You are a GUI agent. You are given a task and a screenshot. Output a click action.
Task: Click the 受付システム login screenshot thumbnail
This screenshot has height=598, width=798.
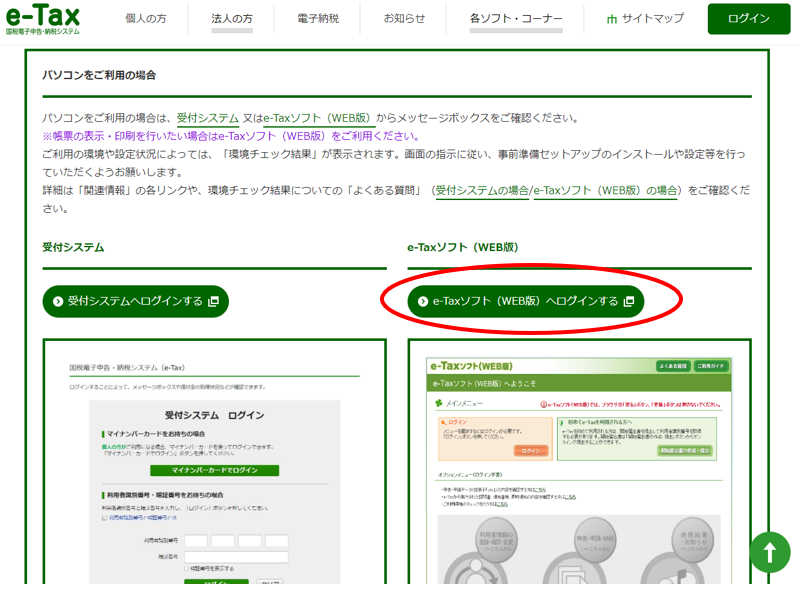(x=214, y=462)
